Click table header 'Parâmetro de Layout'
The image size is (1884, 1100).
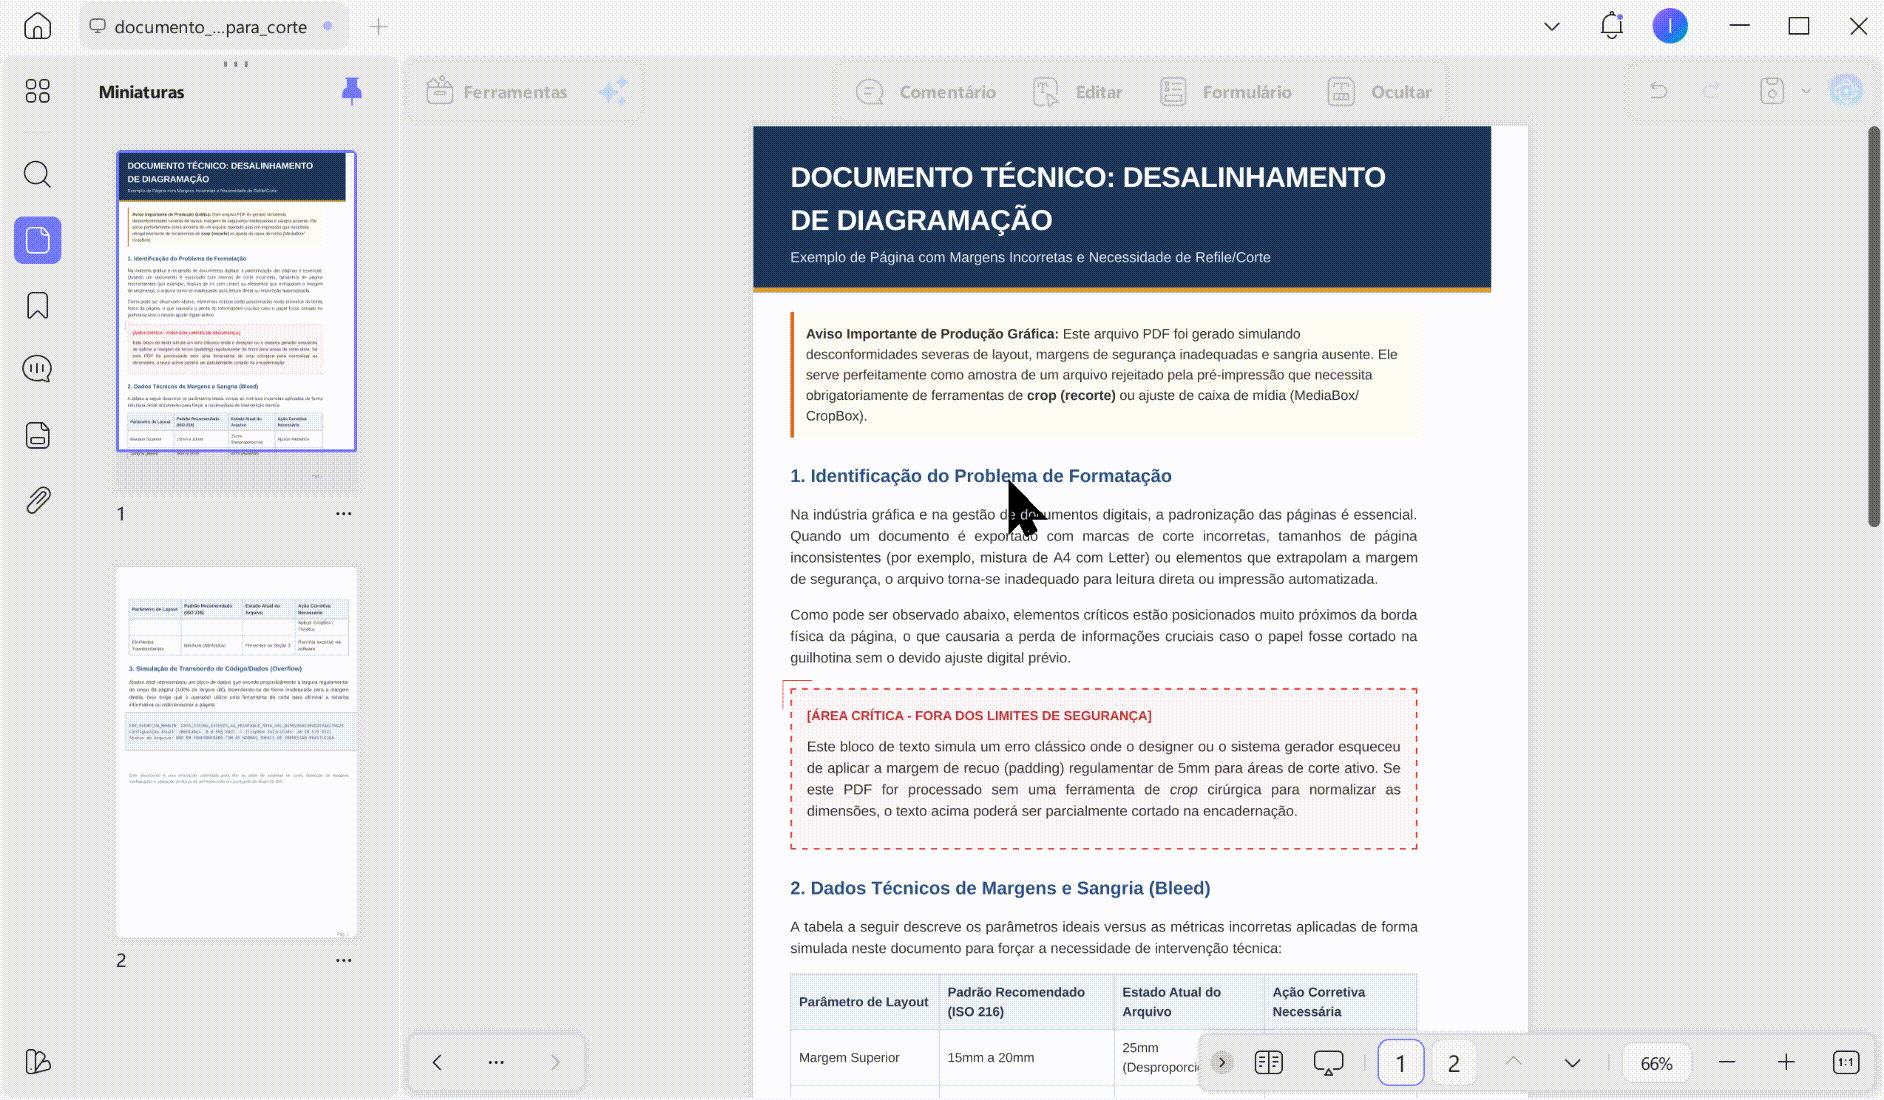(x=864, y=1001)
